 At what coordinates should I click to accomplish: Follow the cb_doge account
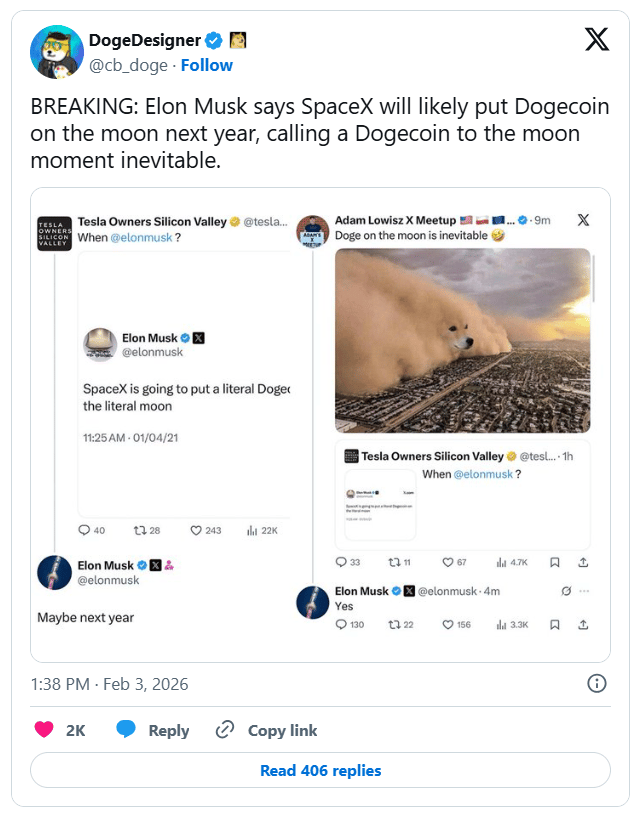[207, 65]
